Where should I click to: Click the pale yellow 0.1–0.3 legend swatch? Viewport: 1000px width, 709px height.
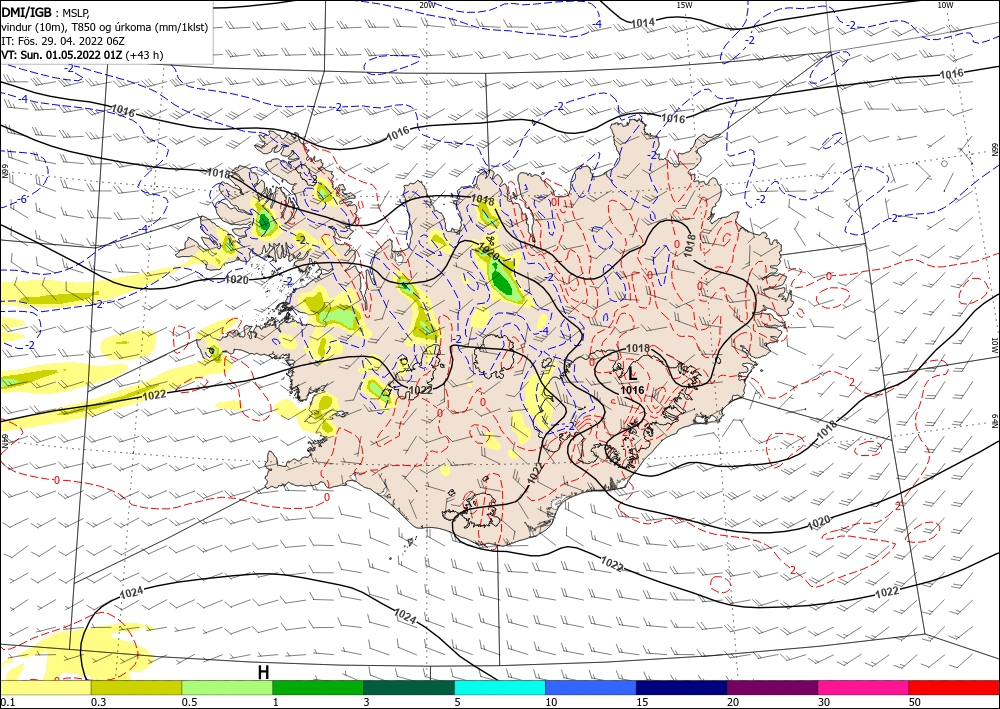click(x=46, y=687)
